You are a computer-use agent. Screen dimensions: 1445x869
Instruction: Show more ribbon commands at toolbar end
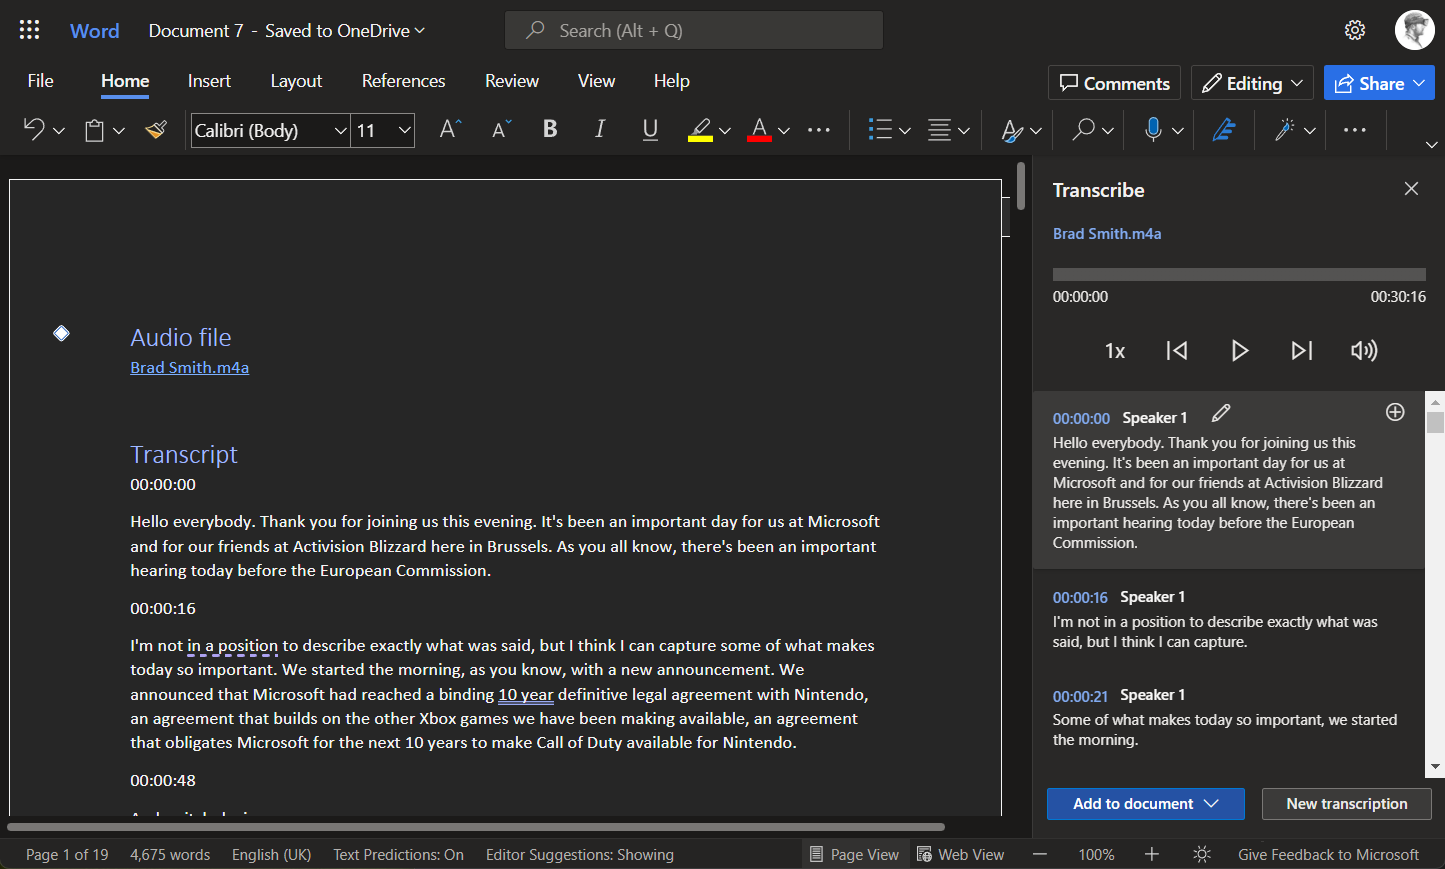click(x=1355, y=130)
